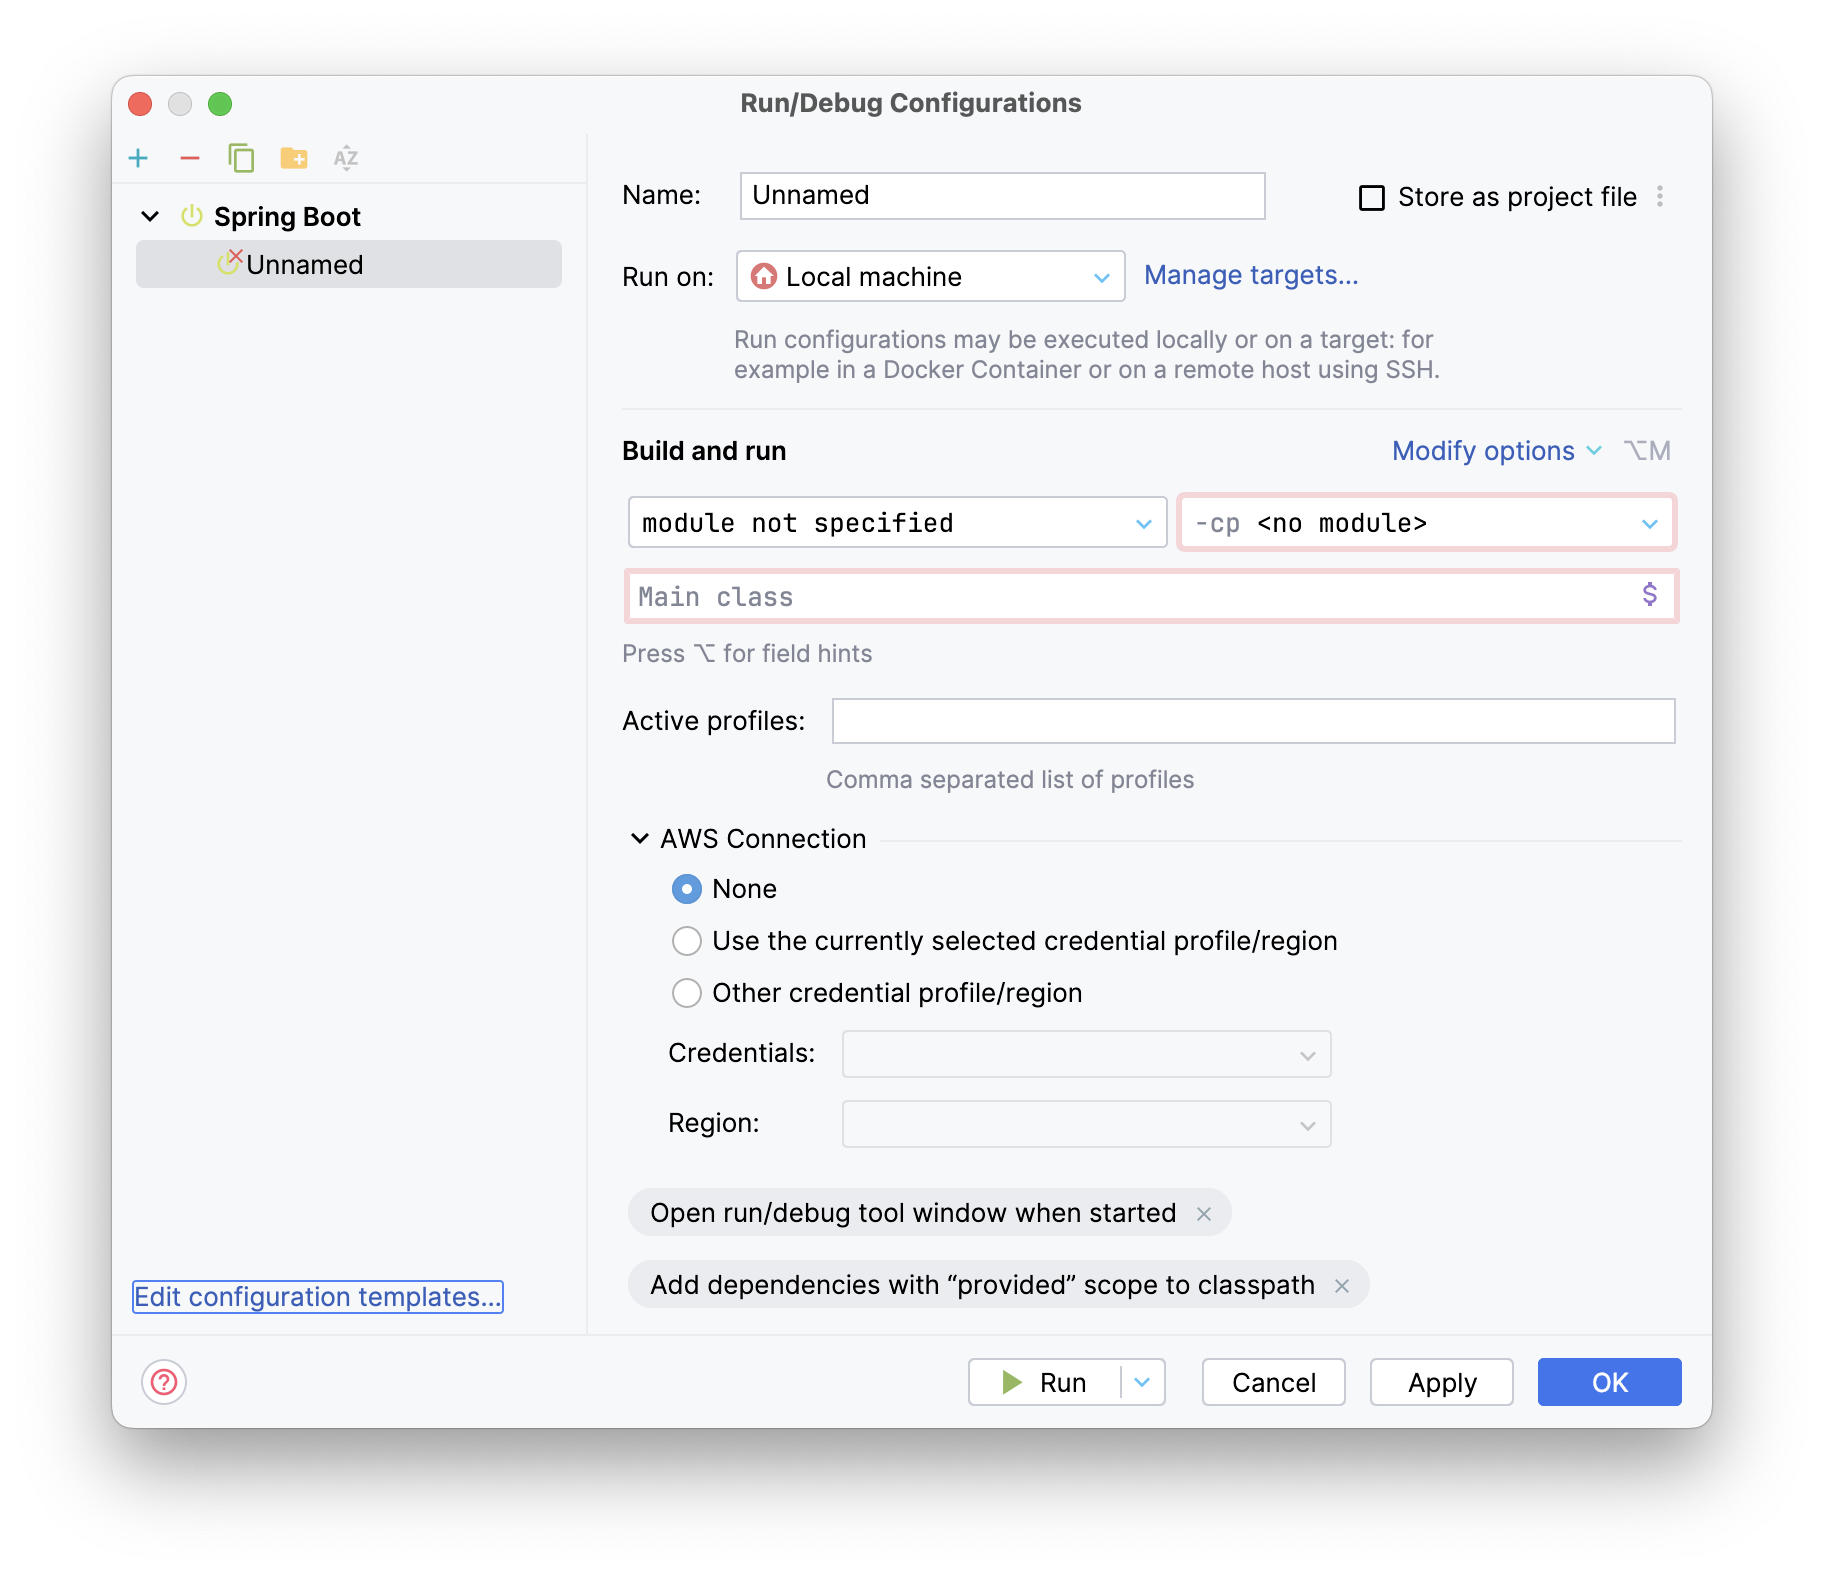Click the Run/Debug Configurations window title
Viewport: 1824px width, 1576px height.
[x=911, y=103]
